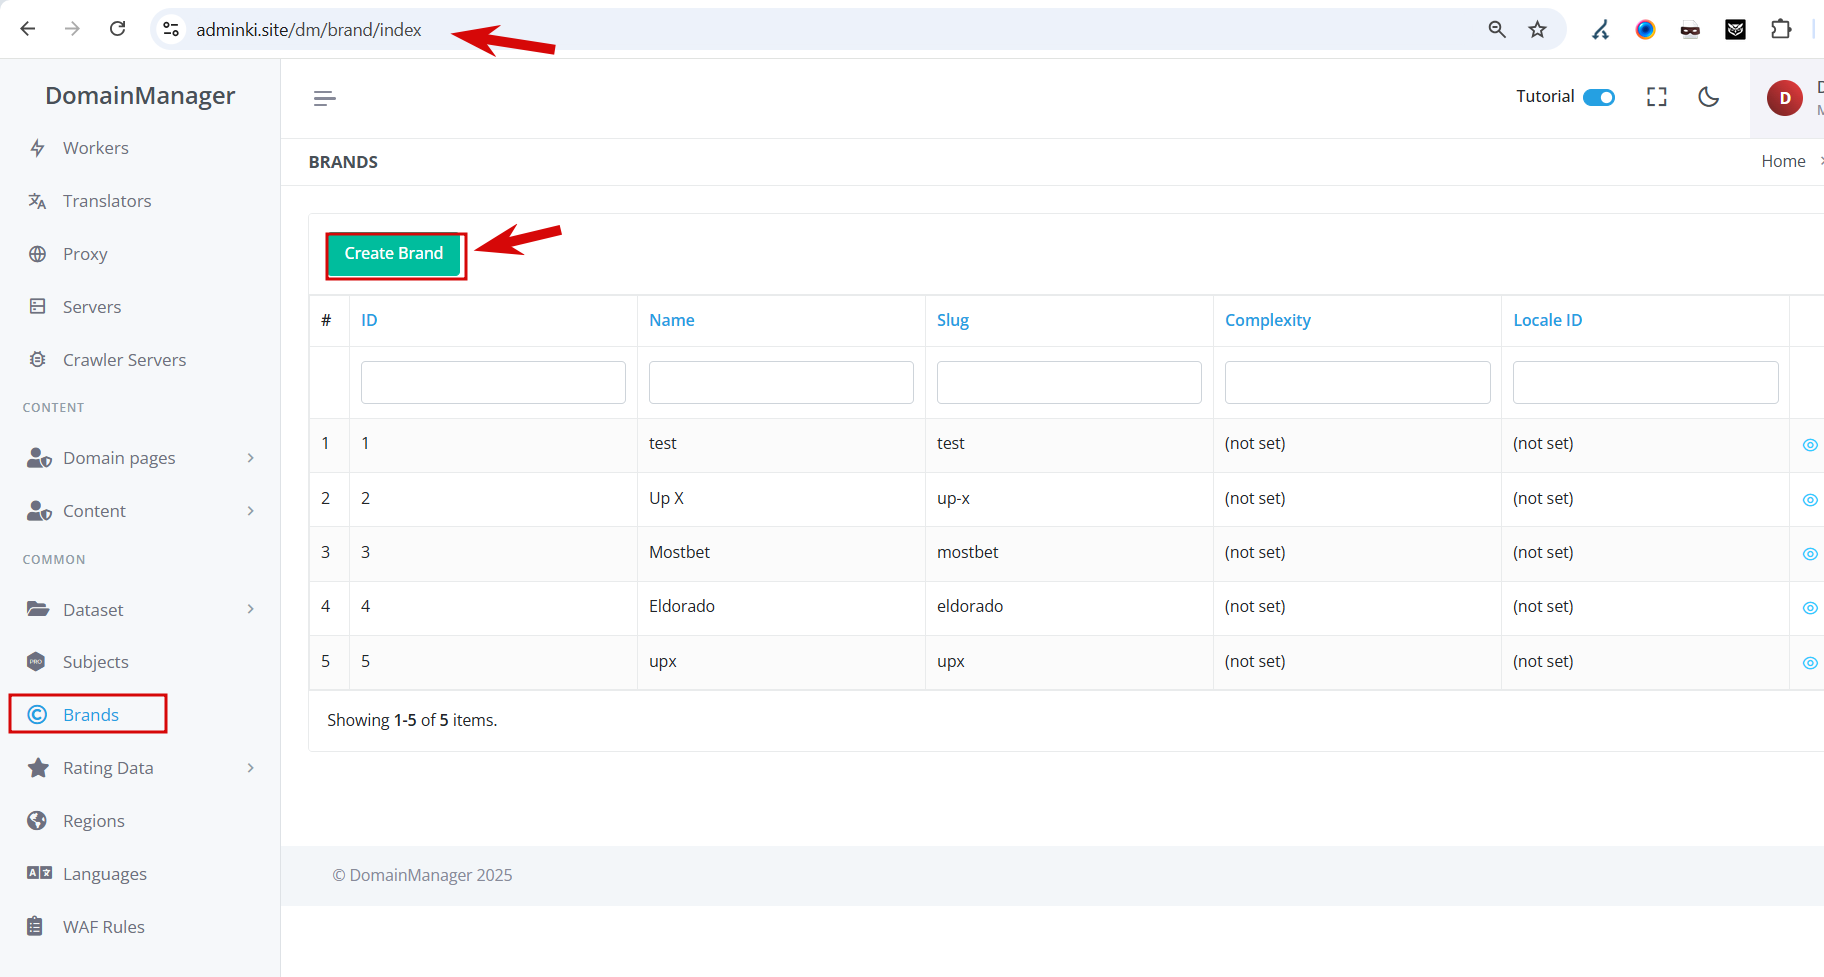Click the Subjects hexagon icon
1824x977 pixels.
37,662
